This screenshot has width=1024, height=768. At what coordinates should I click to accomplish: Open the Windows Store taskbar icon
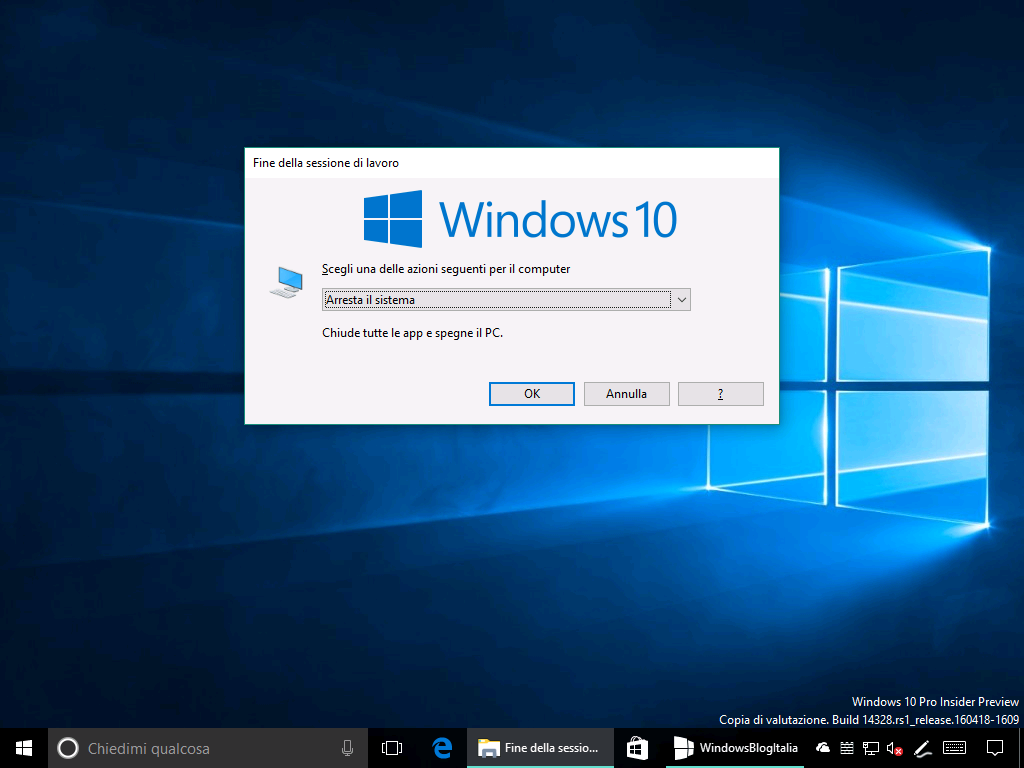coord(637,748)
